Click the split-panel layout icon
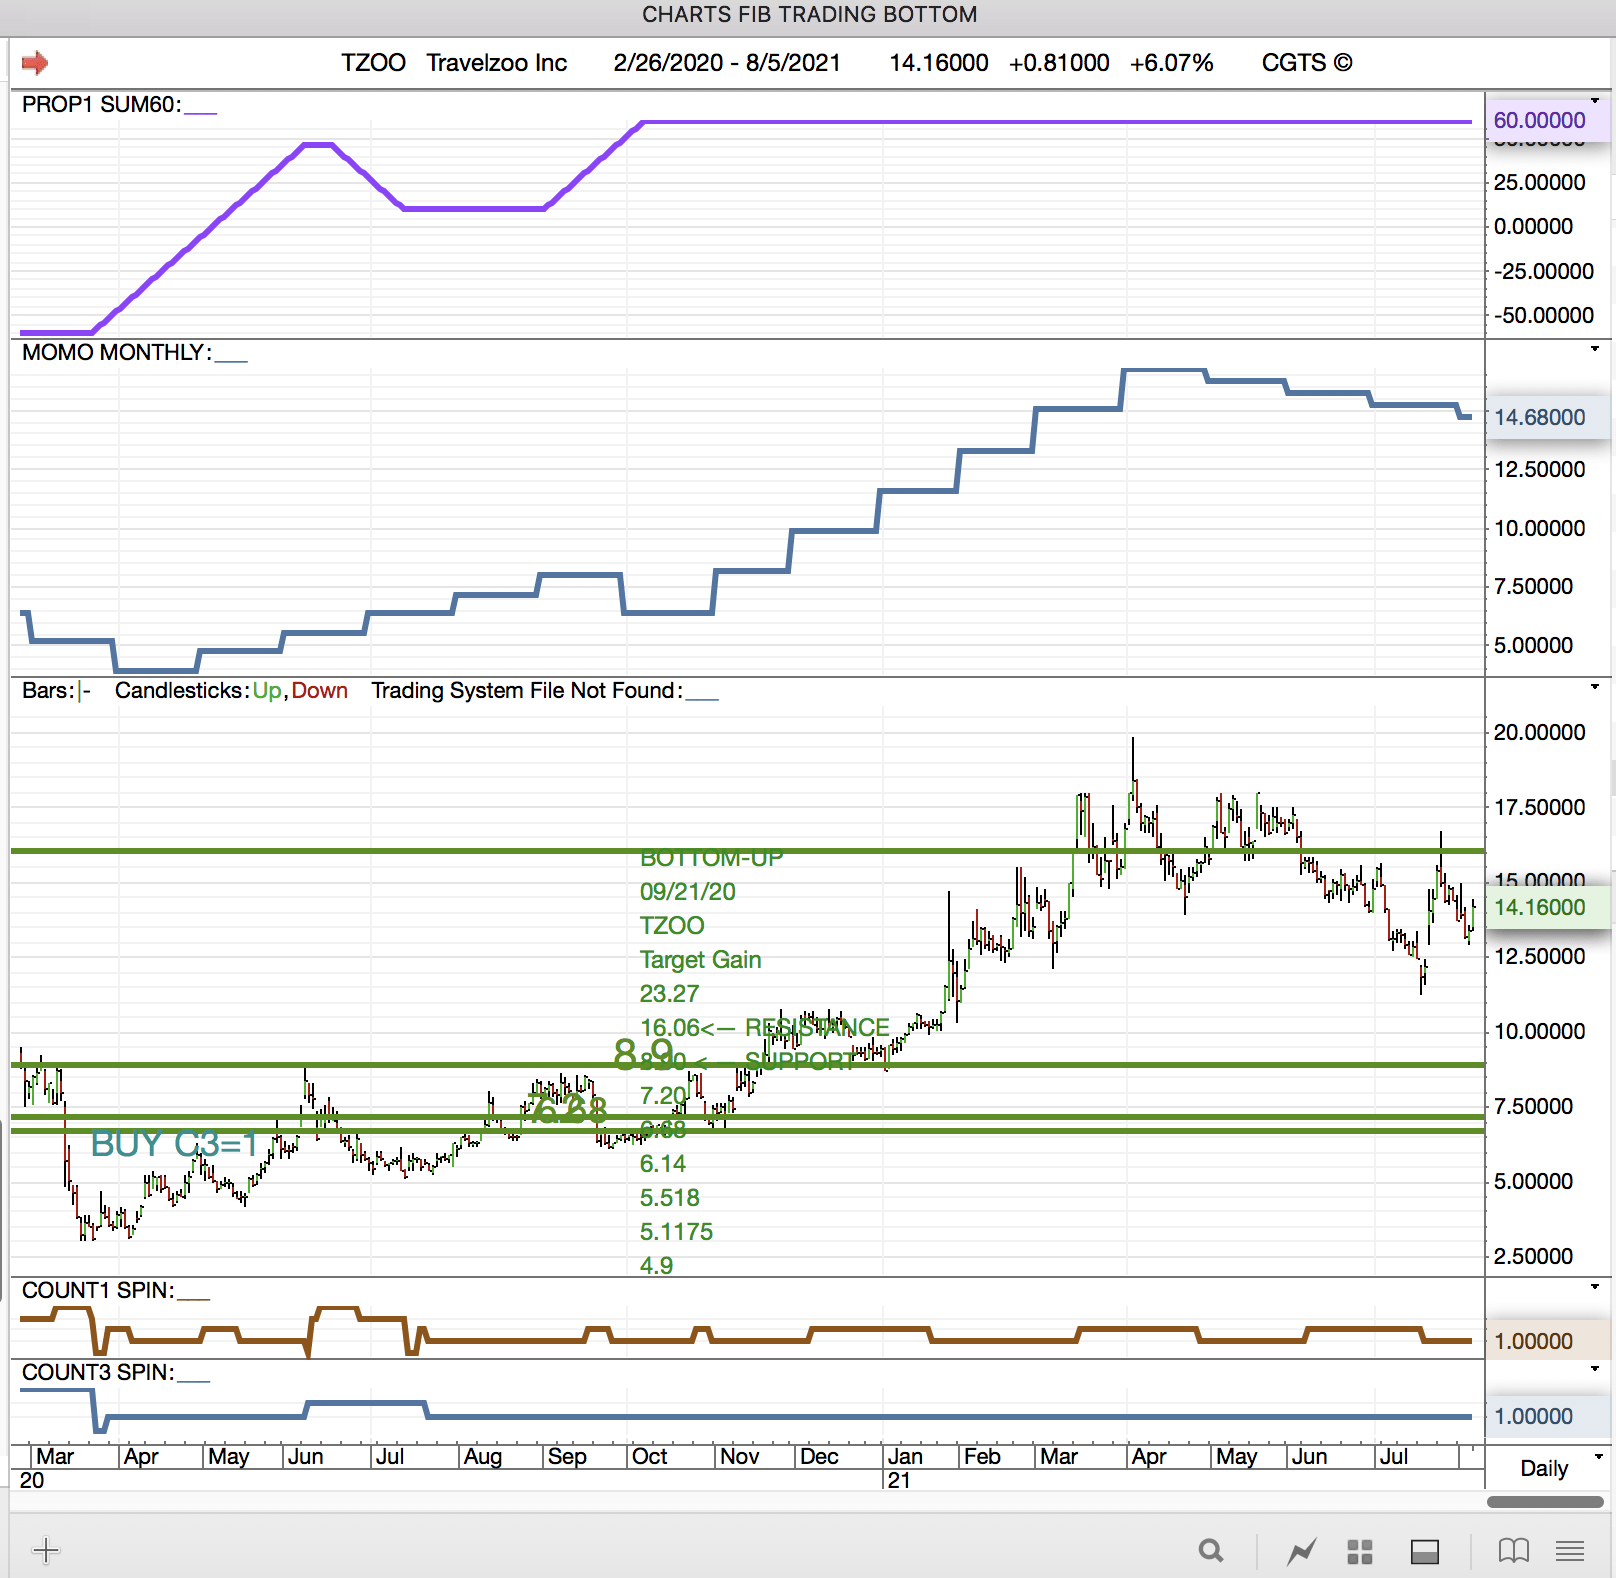1616x1578 pixels. coord(1424,1551)
